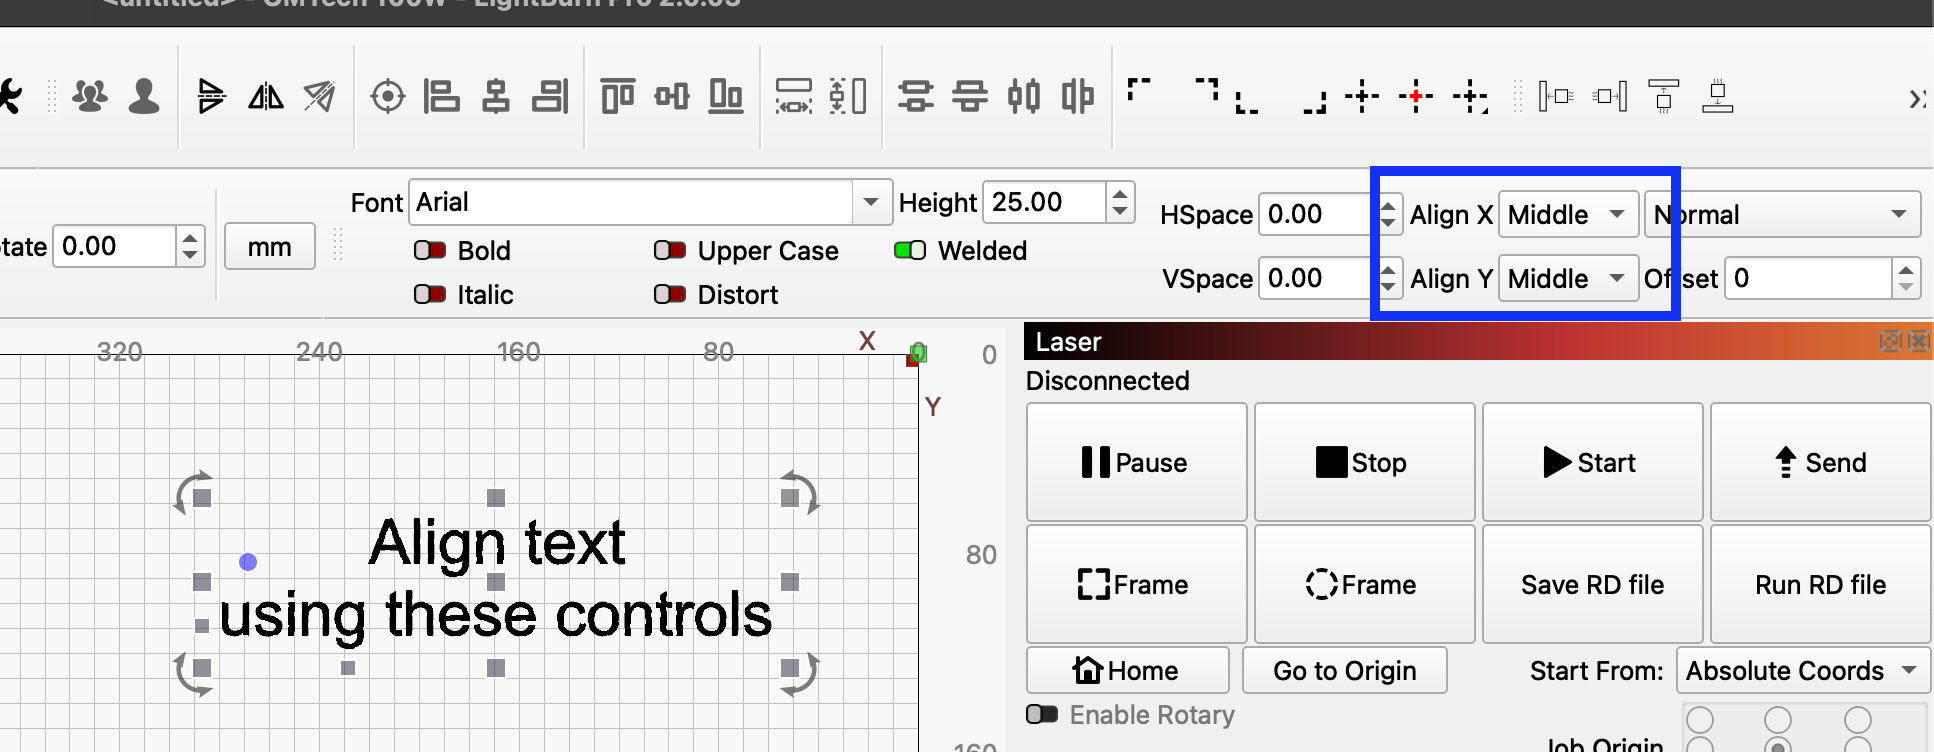
Task: Decrease VSpace using the down stepper arrow
Action: coord(1388,288)
